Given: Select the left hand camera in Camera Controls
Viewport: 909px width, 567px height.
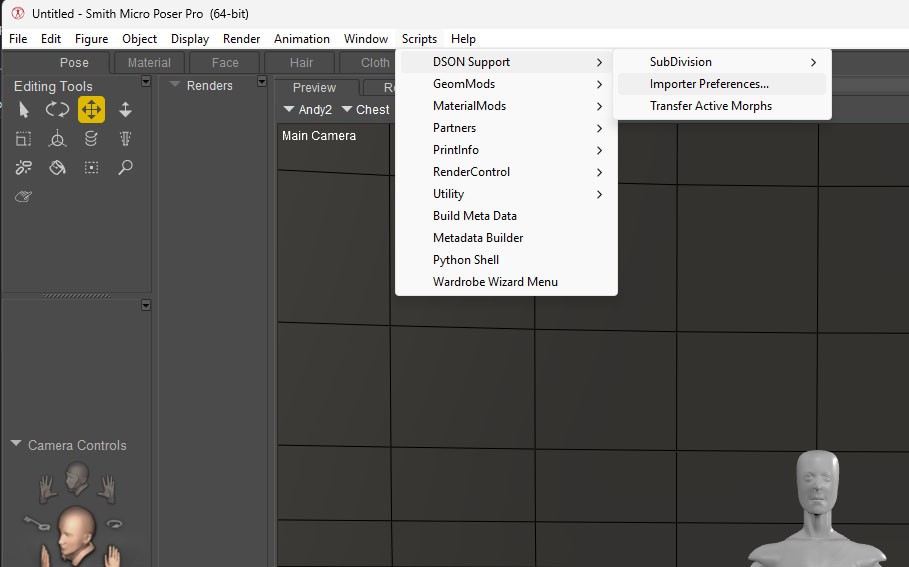Looking at the screenshot, I should point(47,488).
